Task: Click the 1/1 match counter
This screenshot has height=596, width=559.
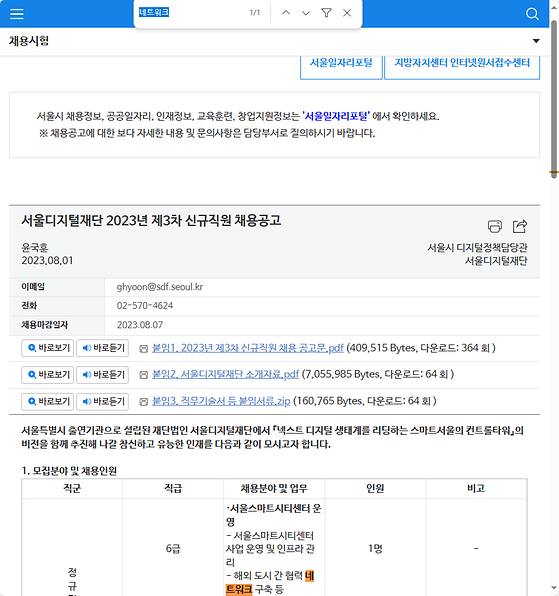Action: point(255,13)
